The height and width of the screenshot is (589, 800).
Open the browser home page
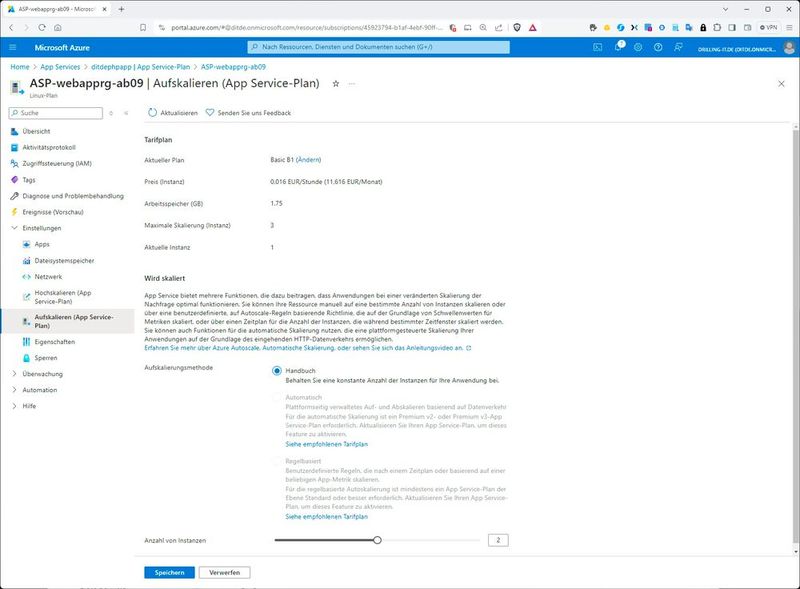[x=58, y=28]
